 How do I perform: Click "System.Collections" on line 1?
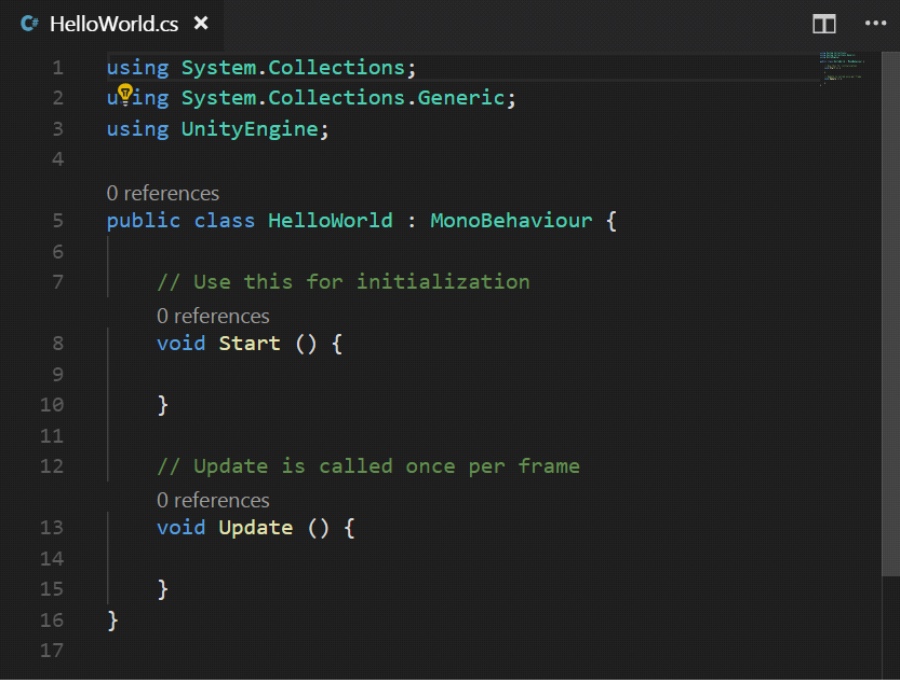click(x=293, y=68)
